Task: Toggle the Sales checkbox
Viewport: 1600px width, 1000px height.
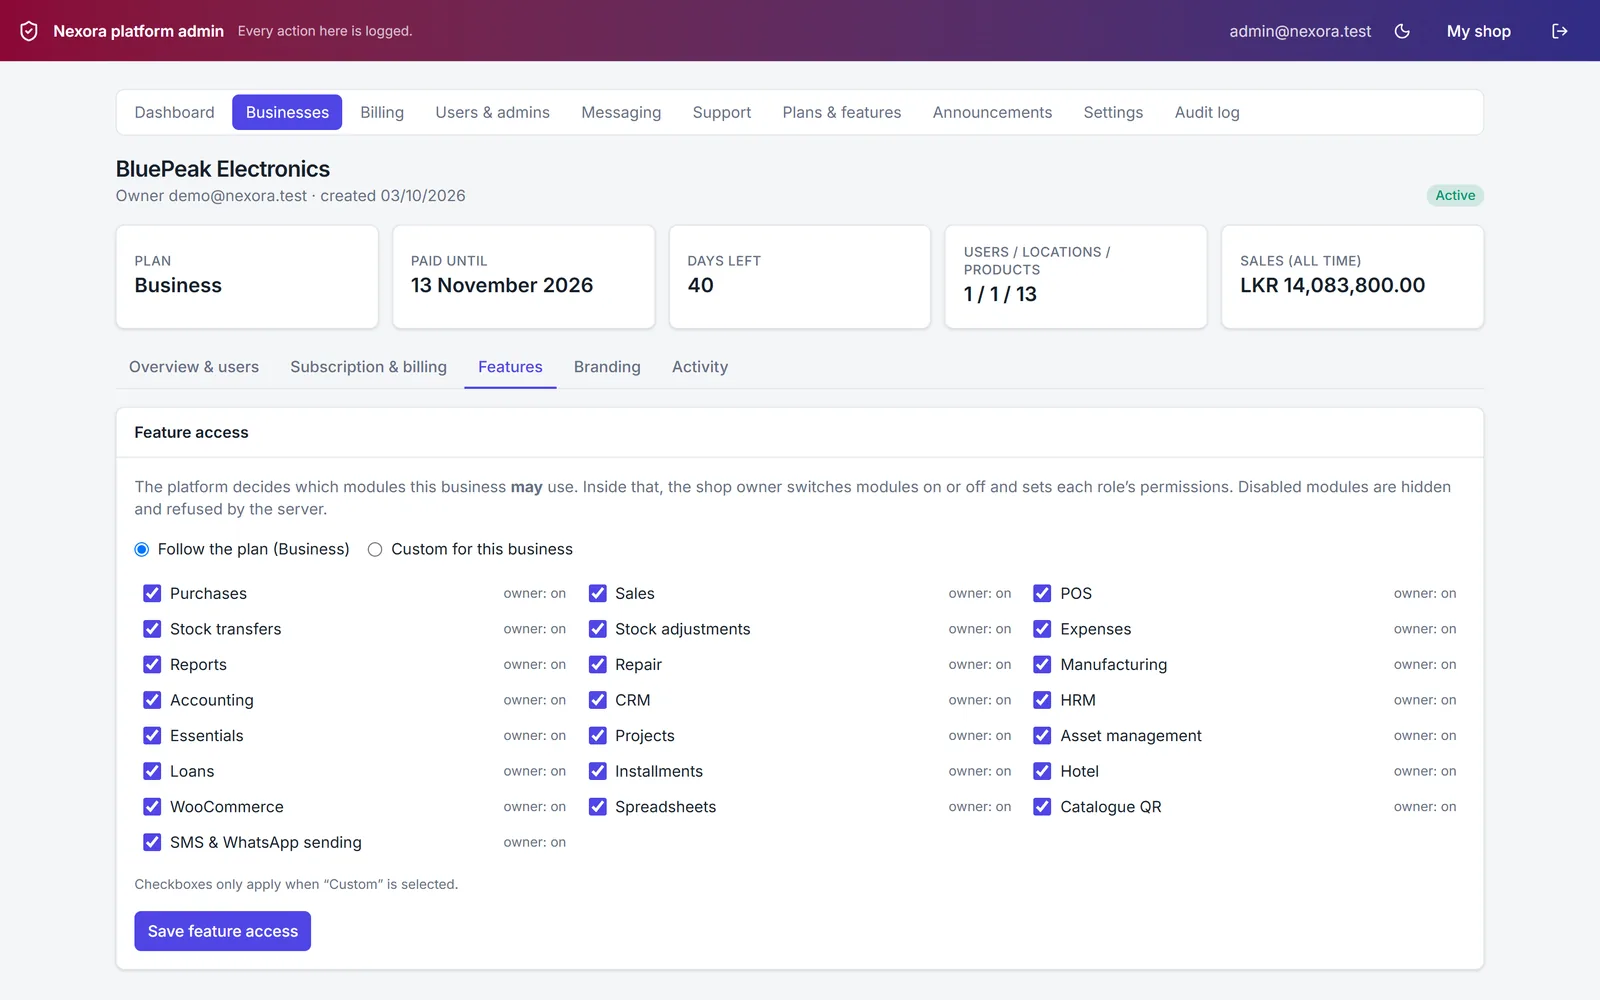Action: coord(598,593)
